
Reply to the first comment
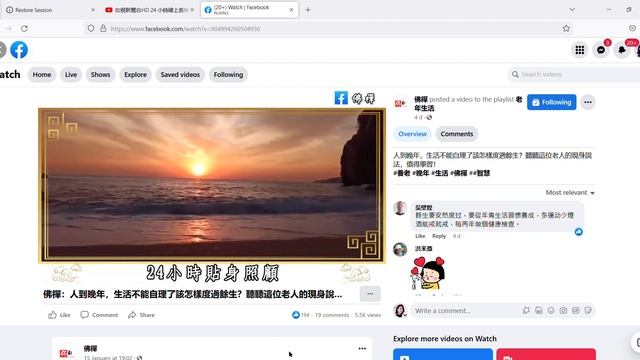tap(439, 236)
